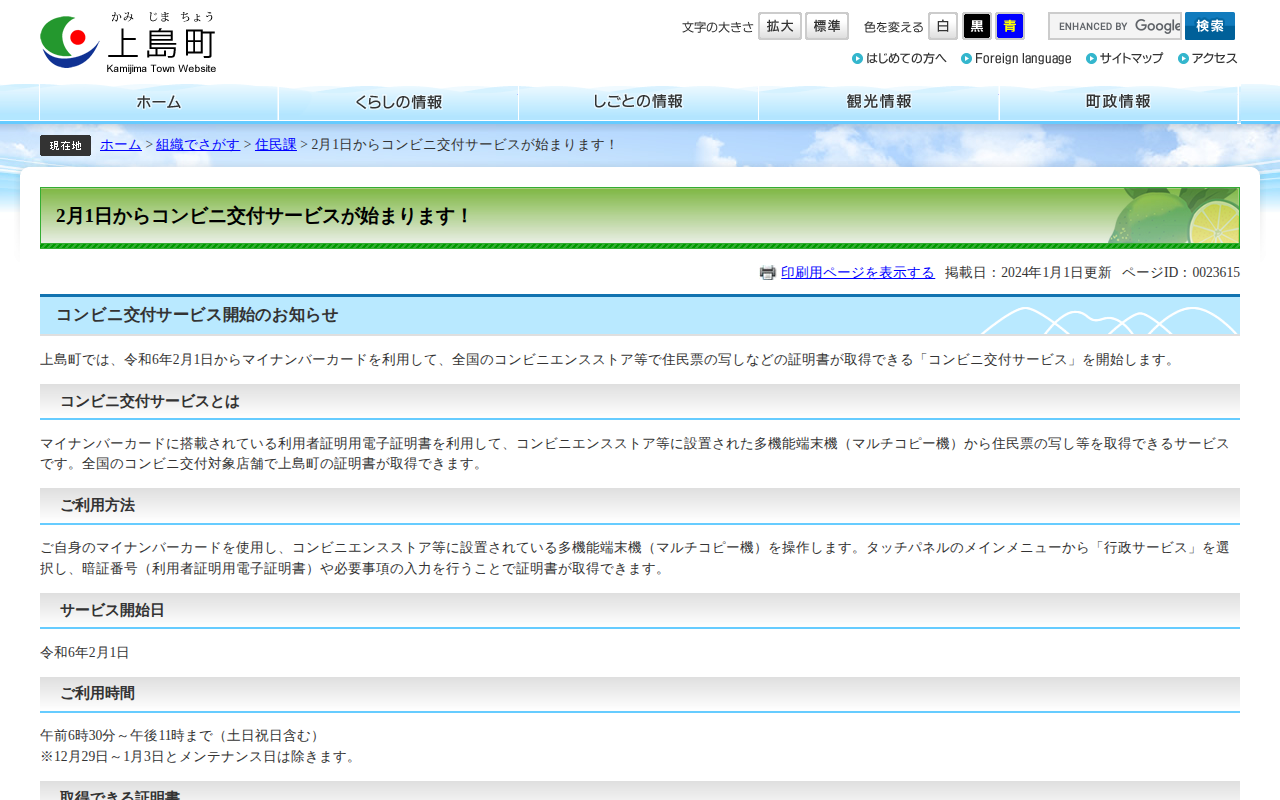The width and height of the screenshot is (1280, 800).
Task: Focus the Google search input field
Action: coord(1115,26)
